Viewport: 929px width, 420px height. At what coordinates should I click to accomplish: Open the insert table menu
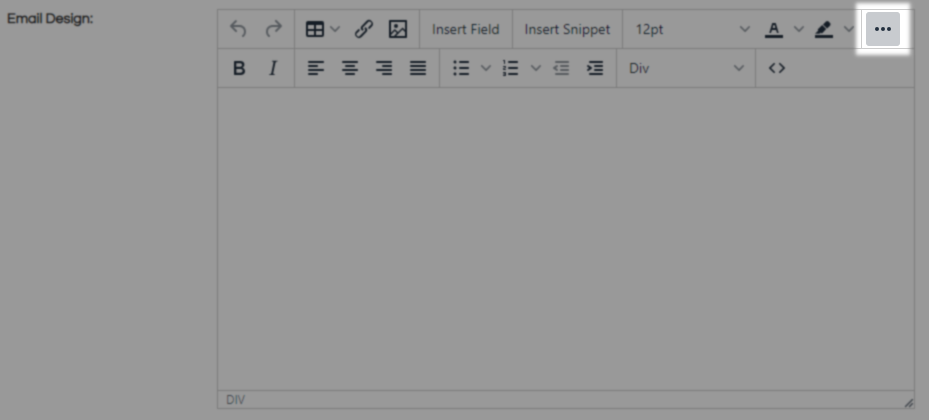point(322,29)
